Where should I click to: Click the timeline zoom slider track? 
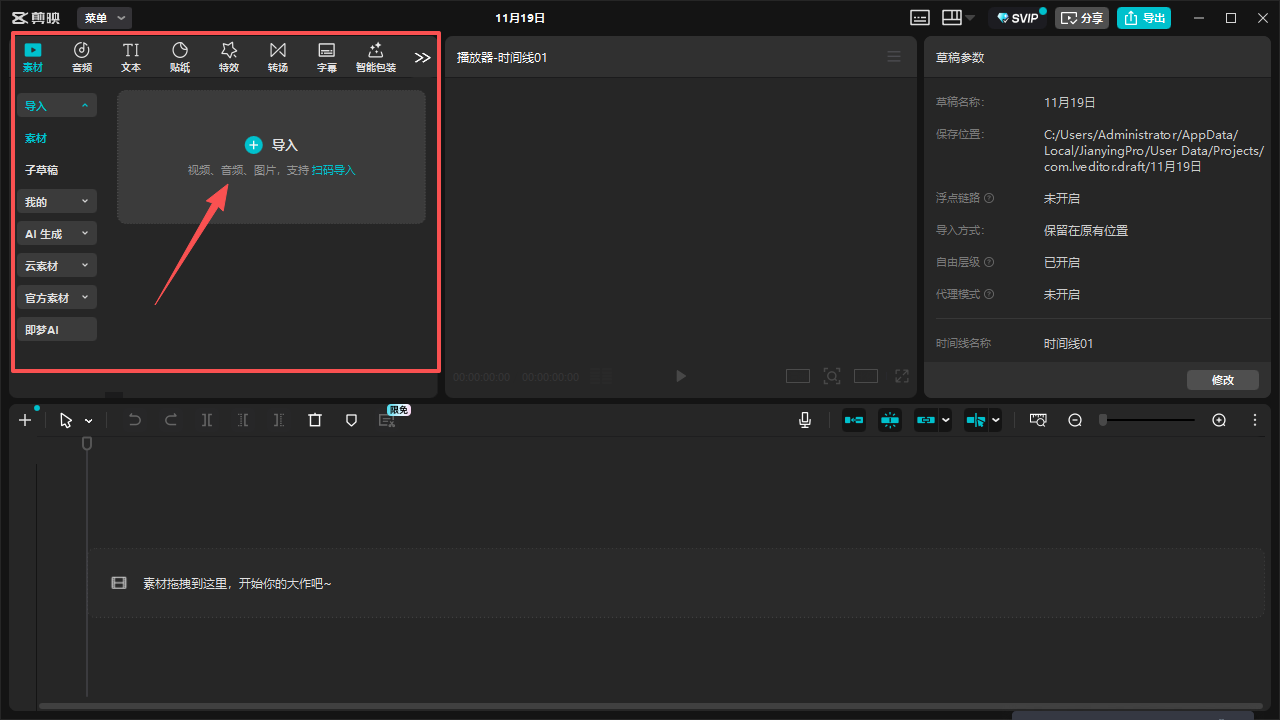pos(1150,420)
